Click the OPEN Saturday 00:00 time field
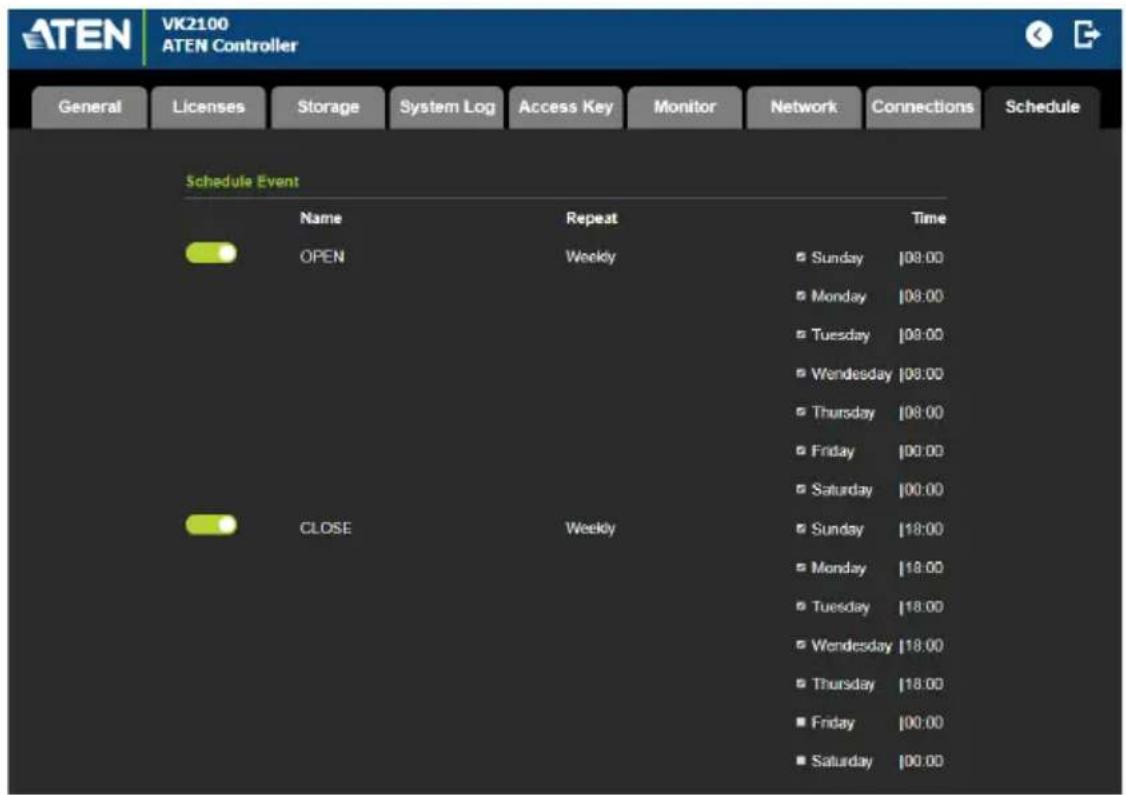Screen dimensions: 1126x795 click(921, 491)
